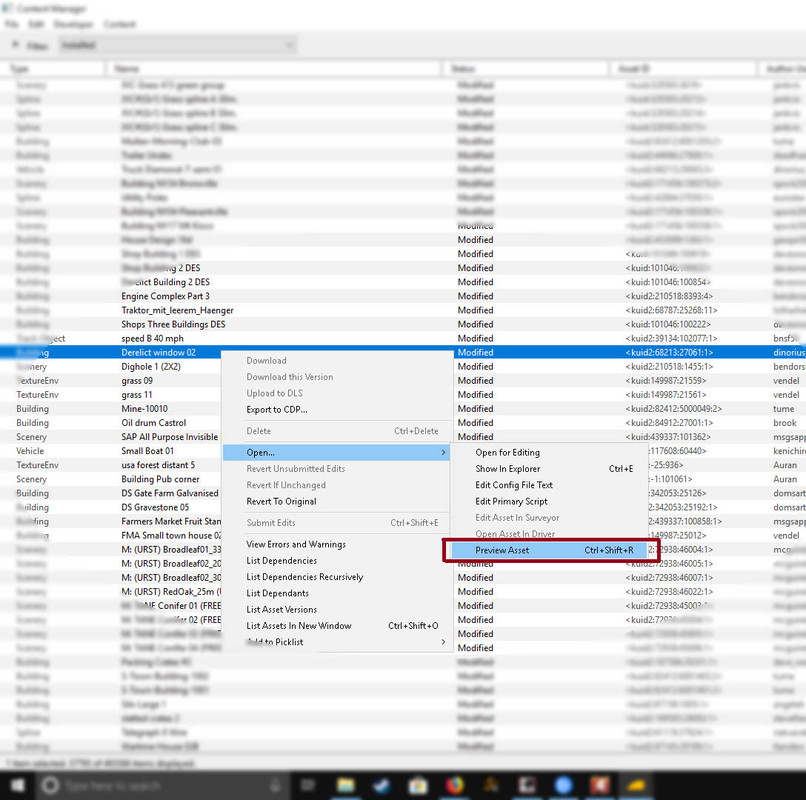Choose Edit Primary Script
The width and height of the screenshot is (806, 800).
point(548,501)
